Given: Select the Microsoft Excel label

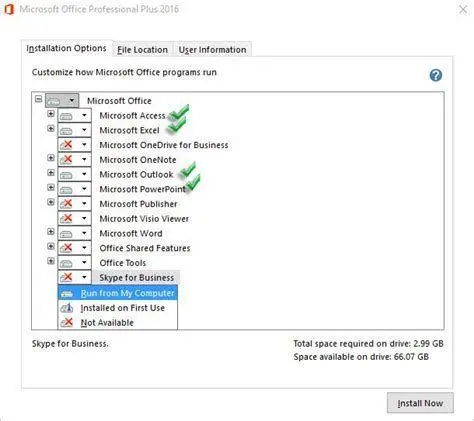Looking at the screenshot, I should 129,130.
